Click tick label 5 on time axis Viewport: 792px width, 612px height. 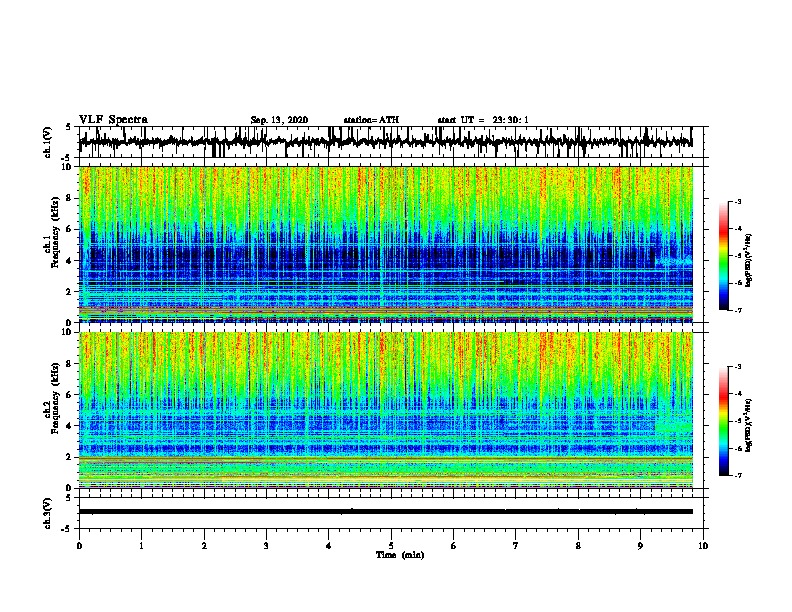391,546
